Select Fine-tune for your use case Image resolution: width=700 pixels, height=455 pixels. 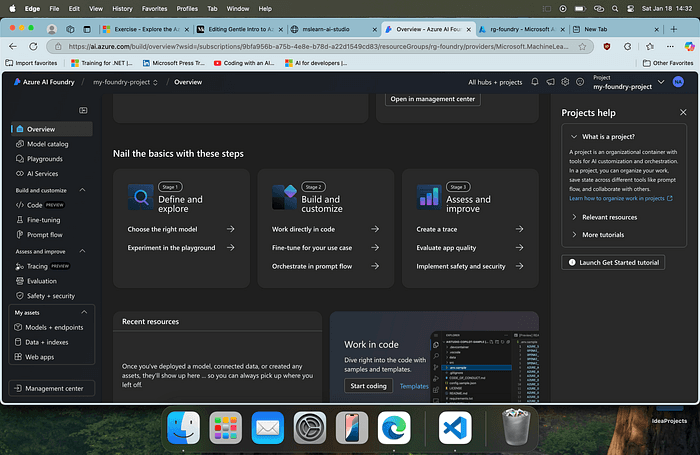[325, 248]
